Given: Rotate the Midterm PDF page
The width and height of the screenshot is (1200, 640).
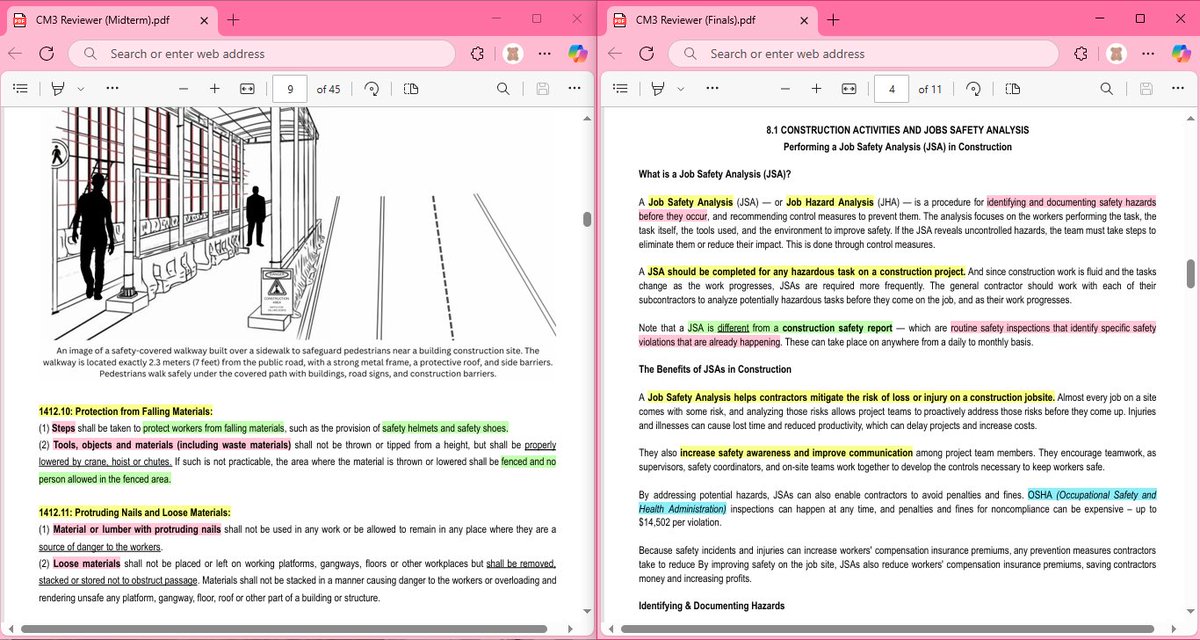Looking at the screenshot, I should [371, 89].
